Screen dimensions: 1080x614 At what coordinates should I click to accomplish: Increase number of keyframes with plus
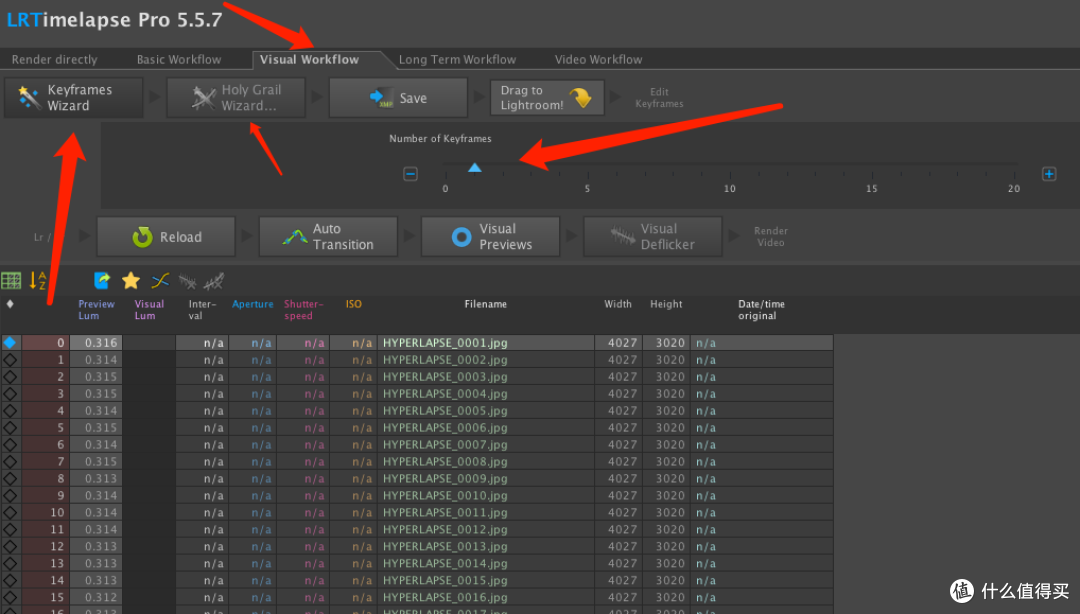point(1049,174)
